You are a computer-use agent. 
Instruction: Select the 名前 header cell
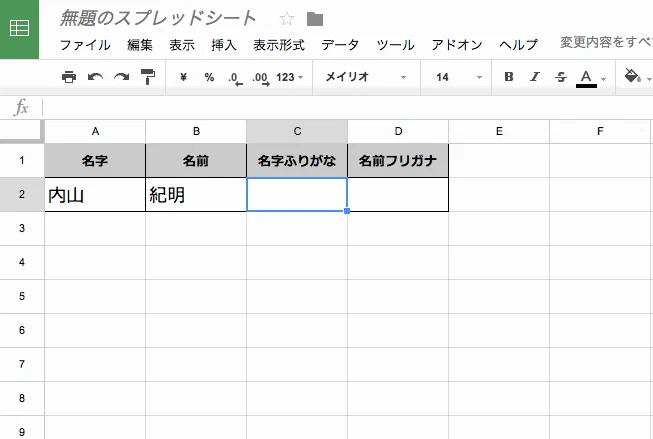tap(196, 160)
